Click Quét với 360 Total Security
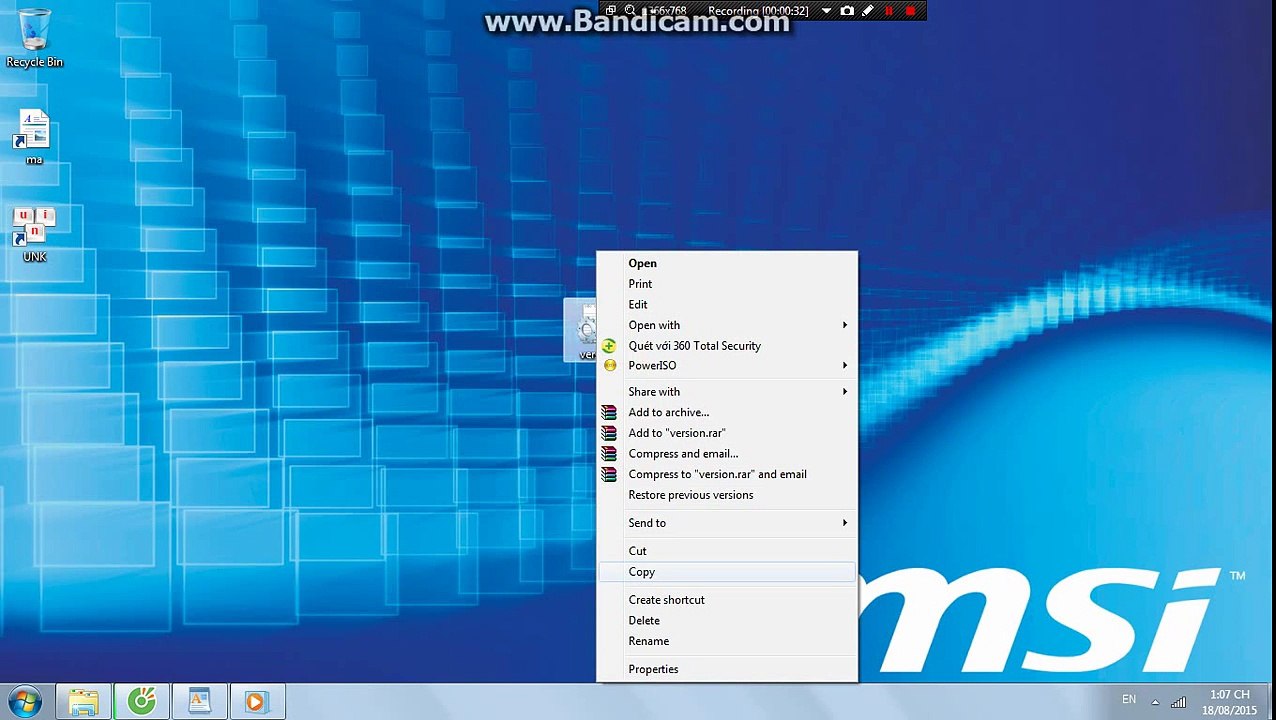 pos(727,346)
